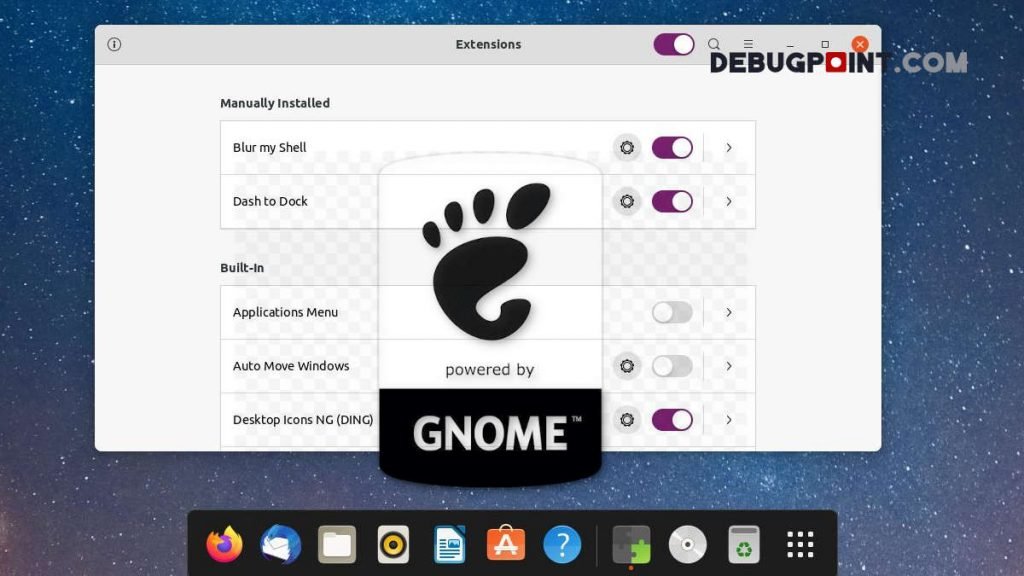Enable the Applications Menu extension

(x=672, y=312)
